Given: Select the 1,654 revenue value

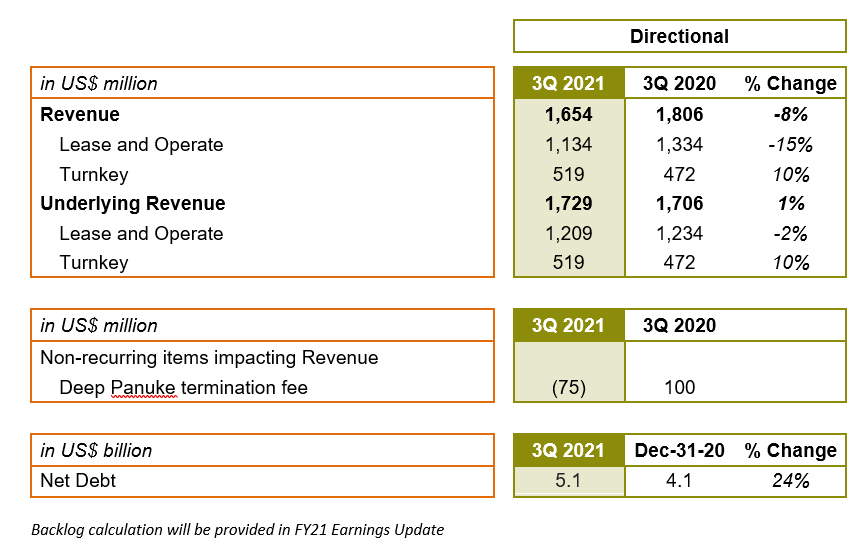Looking at the screenshot, I should (568, 115).
